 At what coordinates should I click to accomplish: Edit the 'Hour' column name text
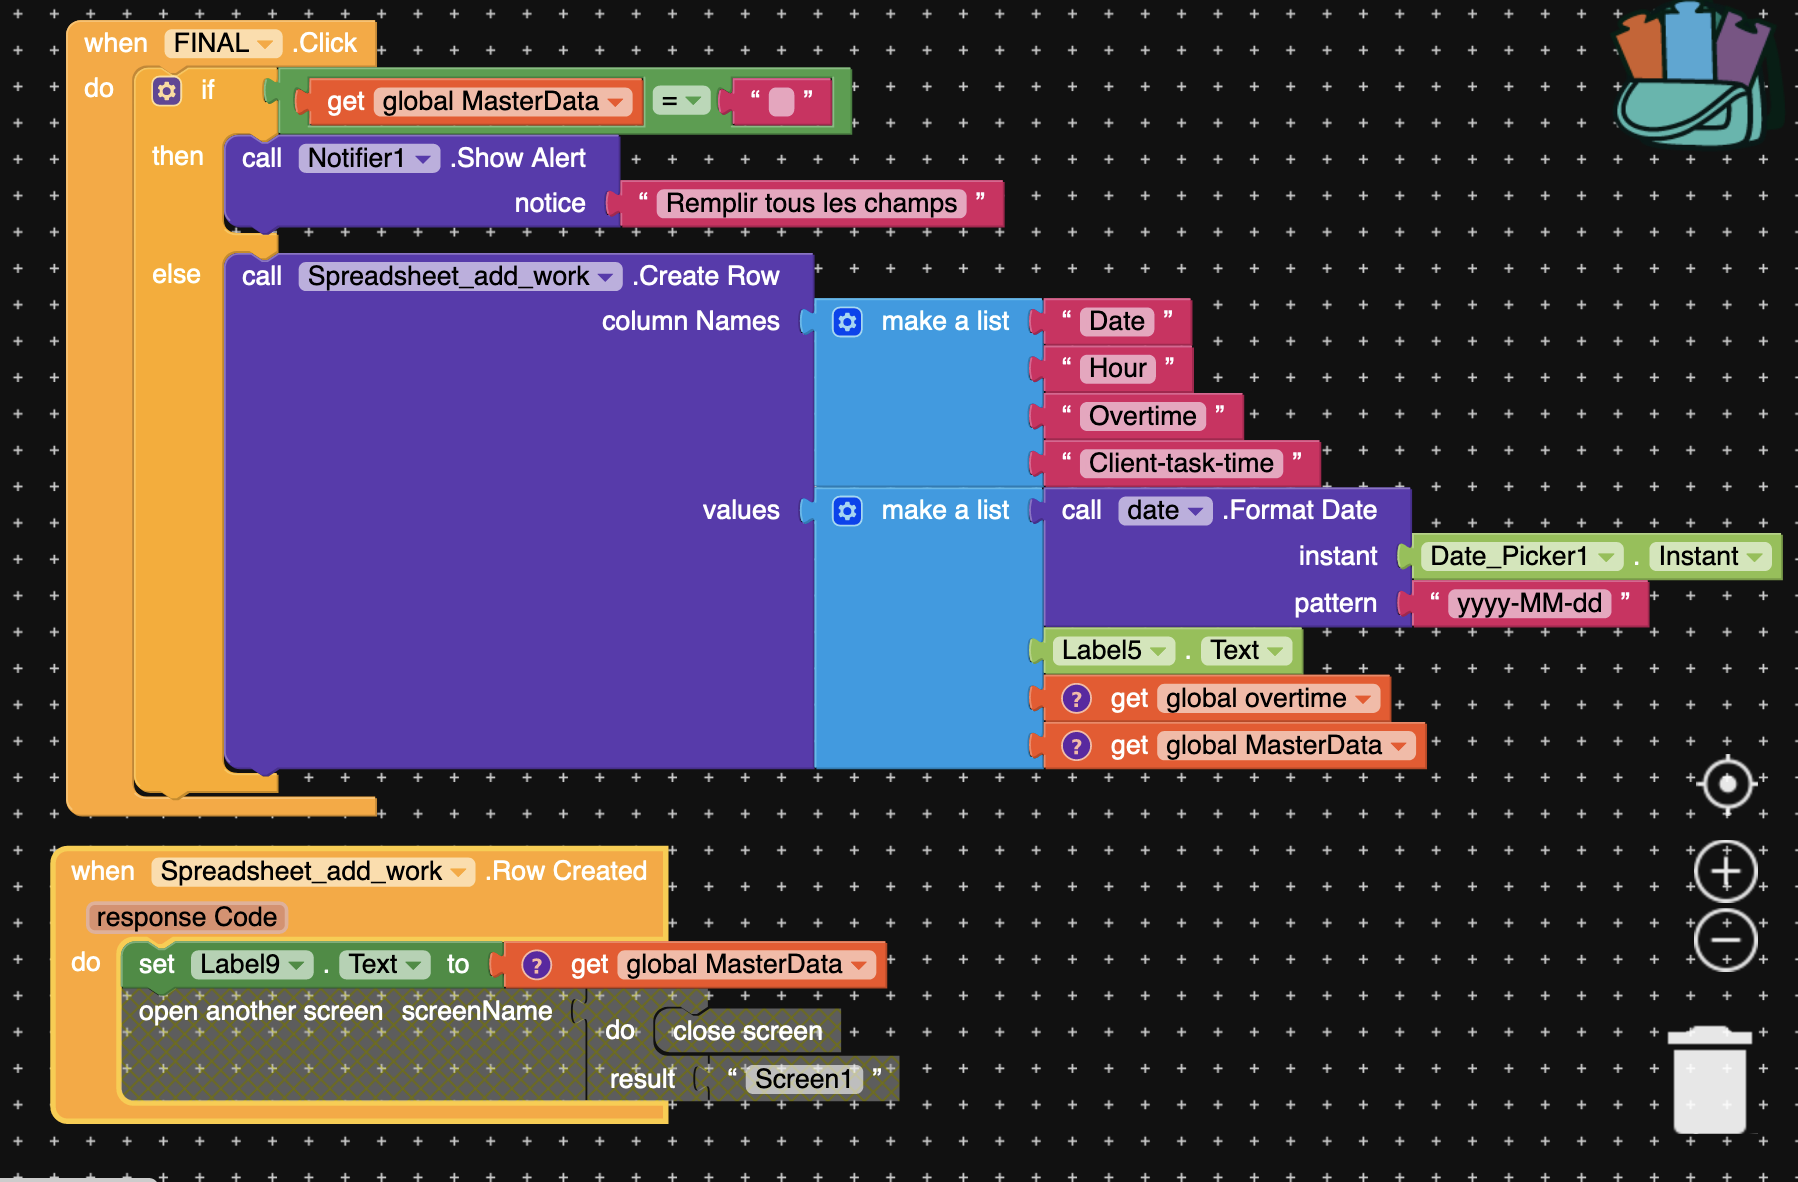tap(1118, 369)
